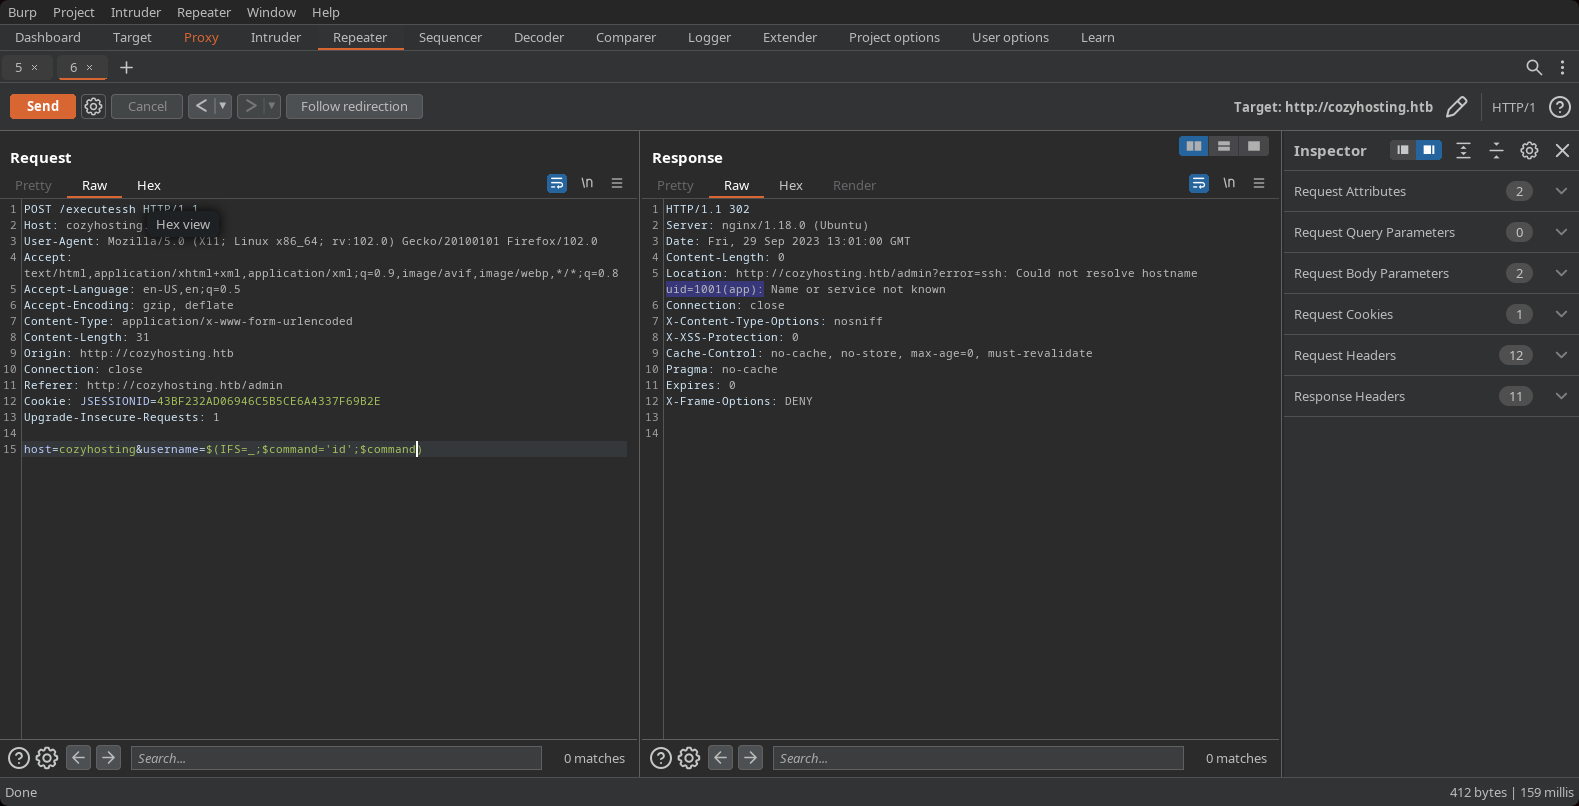Go forward to next request in history

tap(250, 106)
